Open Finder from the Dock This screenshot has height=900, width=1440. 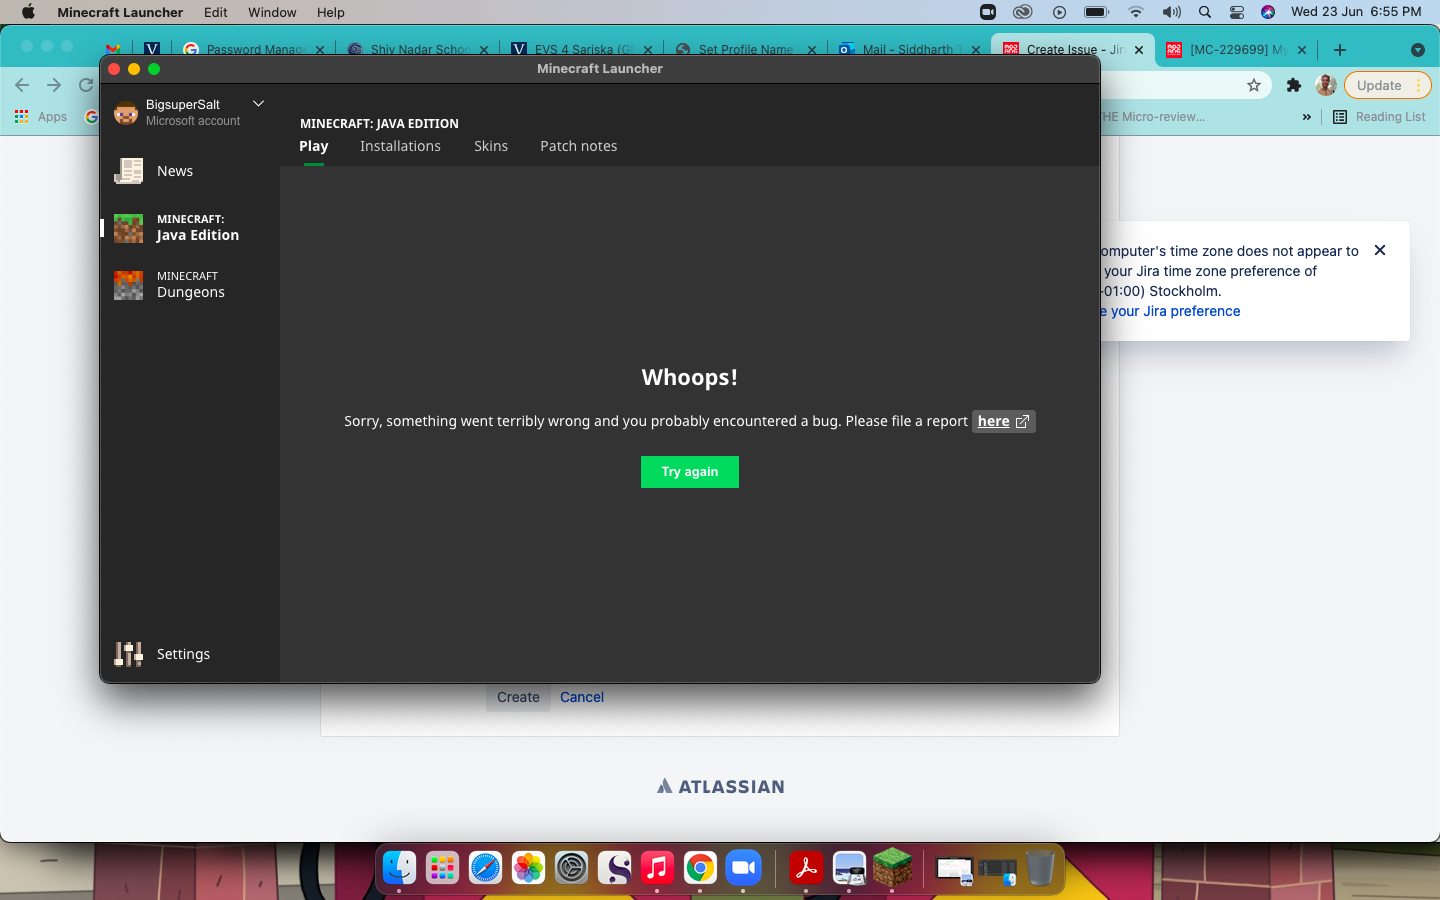400,867
